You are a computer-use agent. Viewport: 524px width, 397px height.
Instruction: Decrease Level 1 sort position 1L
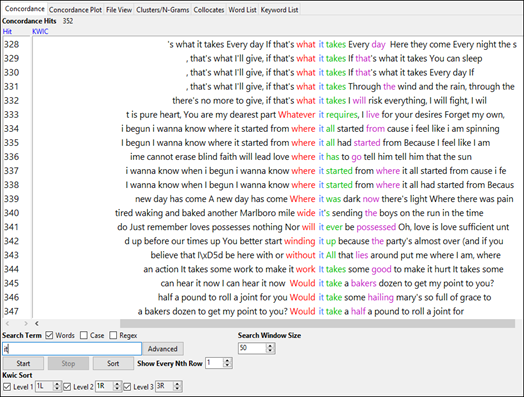pos(57,389)
